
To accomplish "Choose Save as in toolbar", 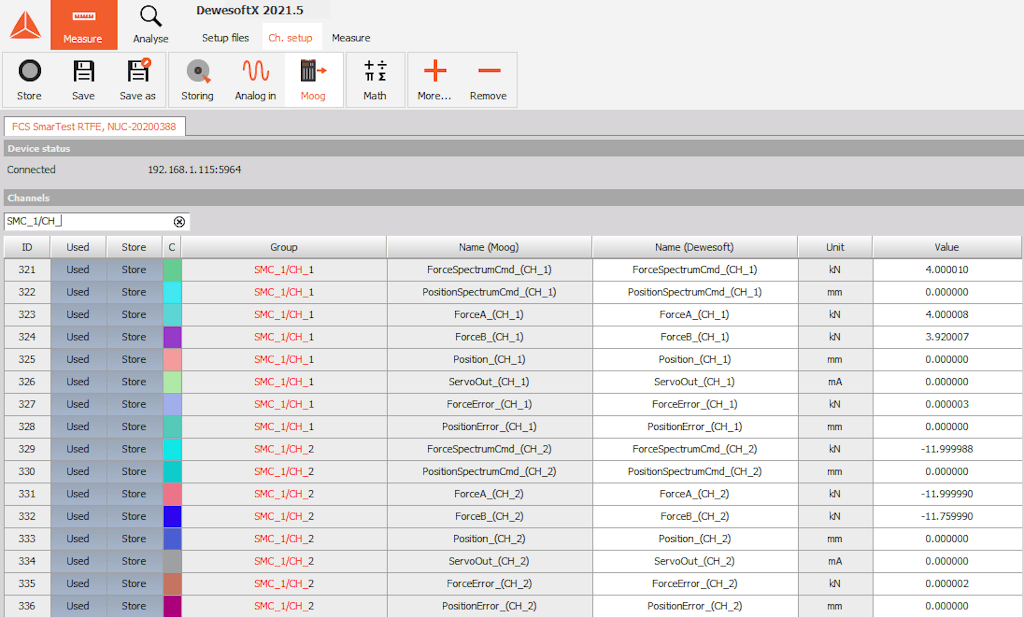I will point(138,80).
